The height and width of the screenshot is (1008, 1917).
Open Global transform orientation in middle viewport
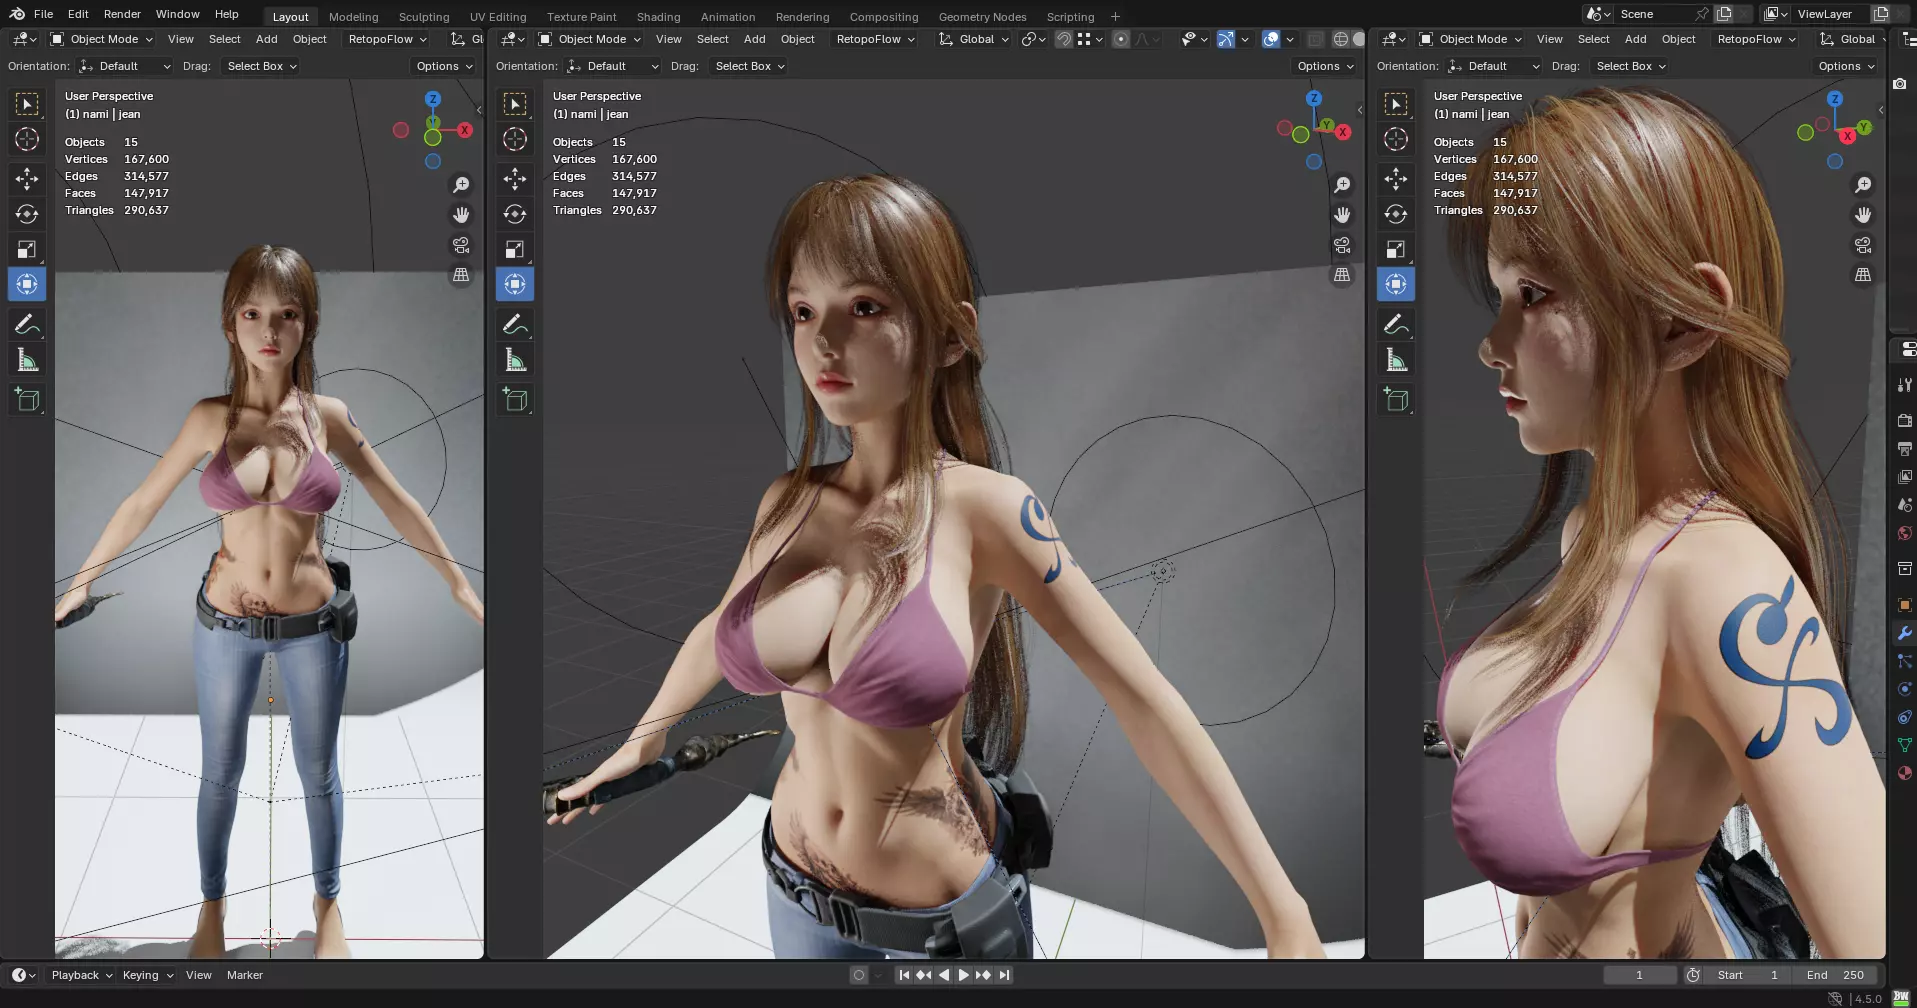click(x=974, y=39)
